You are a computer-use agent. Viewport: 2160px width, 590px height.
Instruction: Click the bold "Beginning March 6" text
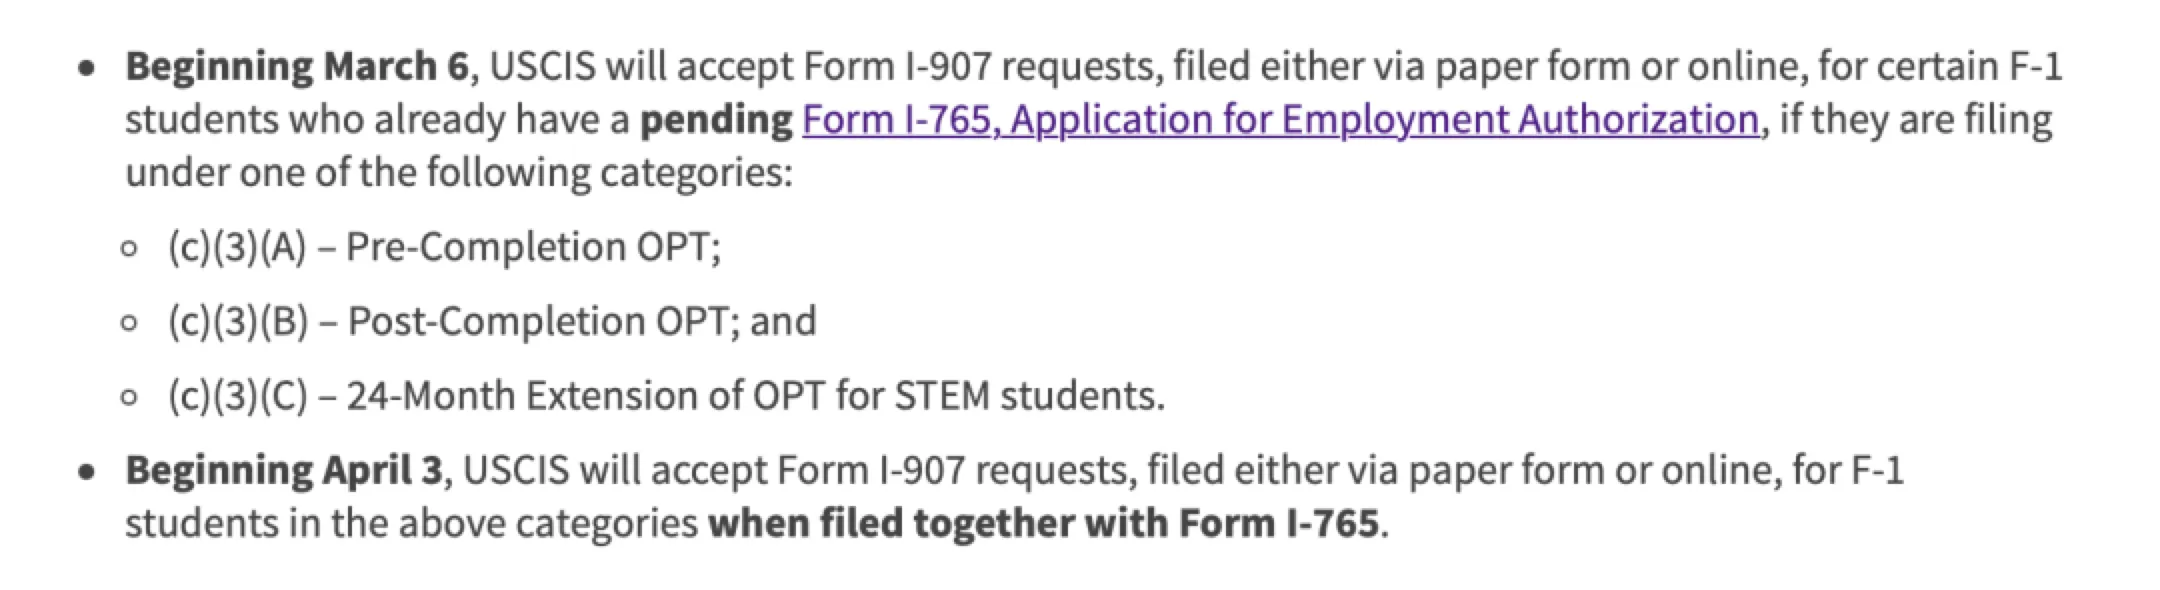296,66
